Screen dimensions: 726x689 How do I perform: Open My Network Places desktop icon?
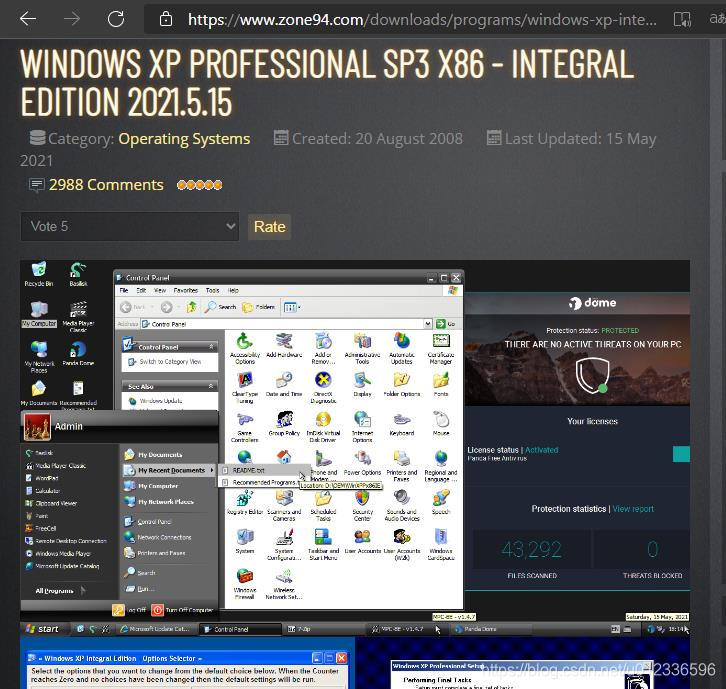pyautogui.click(x=39, y=357)
